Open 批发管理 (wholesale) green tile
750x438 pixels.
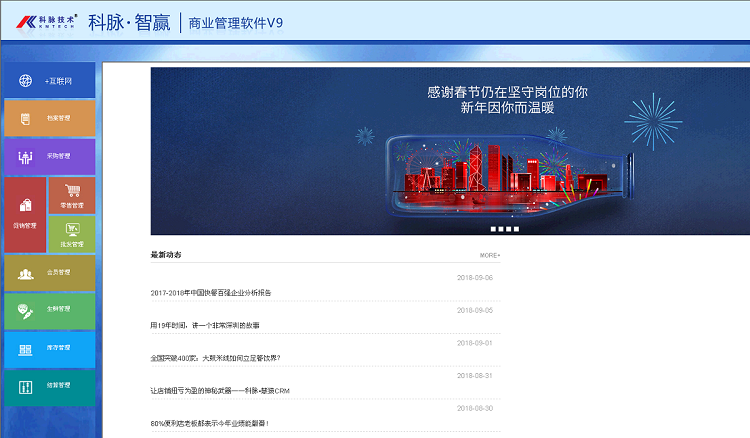pos(72,234)
